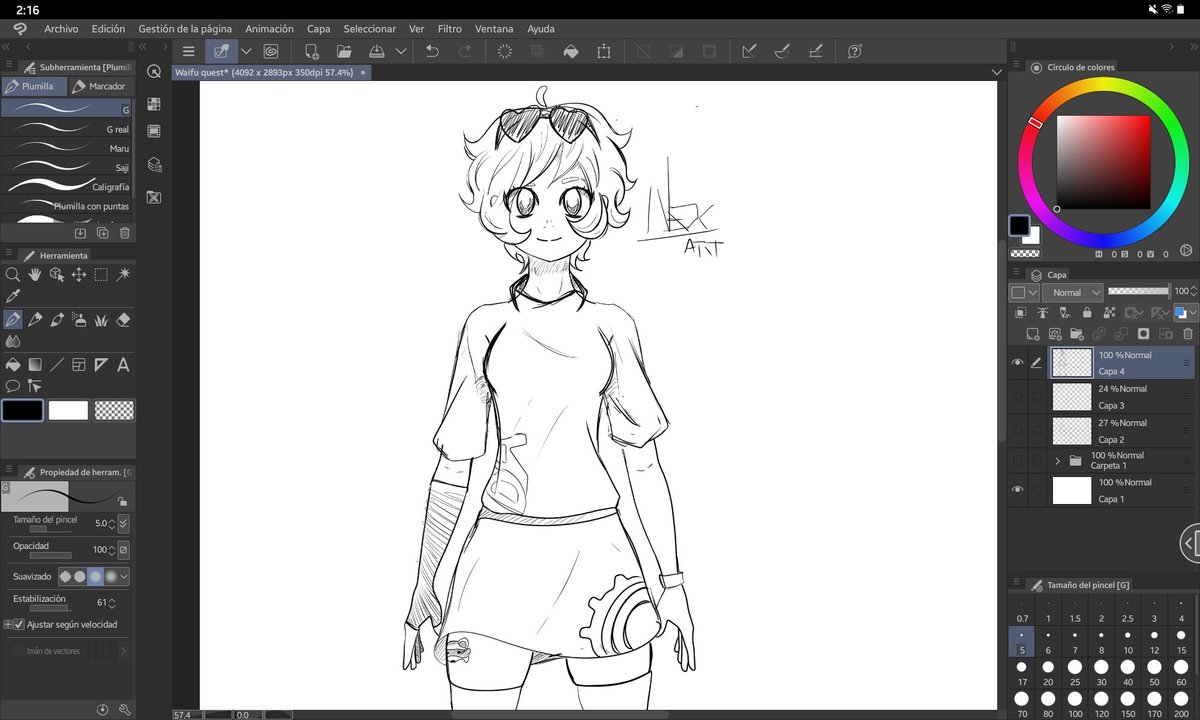Toggle Ajustar según velocidad checkbox
The width and height of the screenshot is (1200, 720).
[19, 624]
